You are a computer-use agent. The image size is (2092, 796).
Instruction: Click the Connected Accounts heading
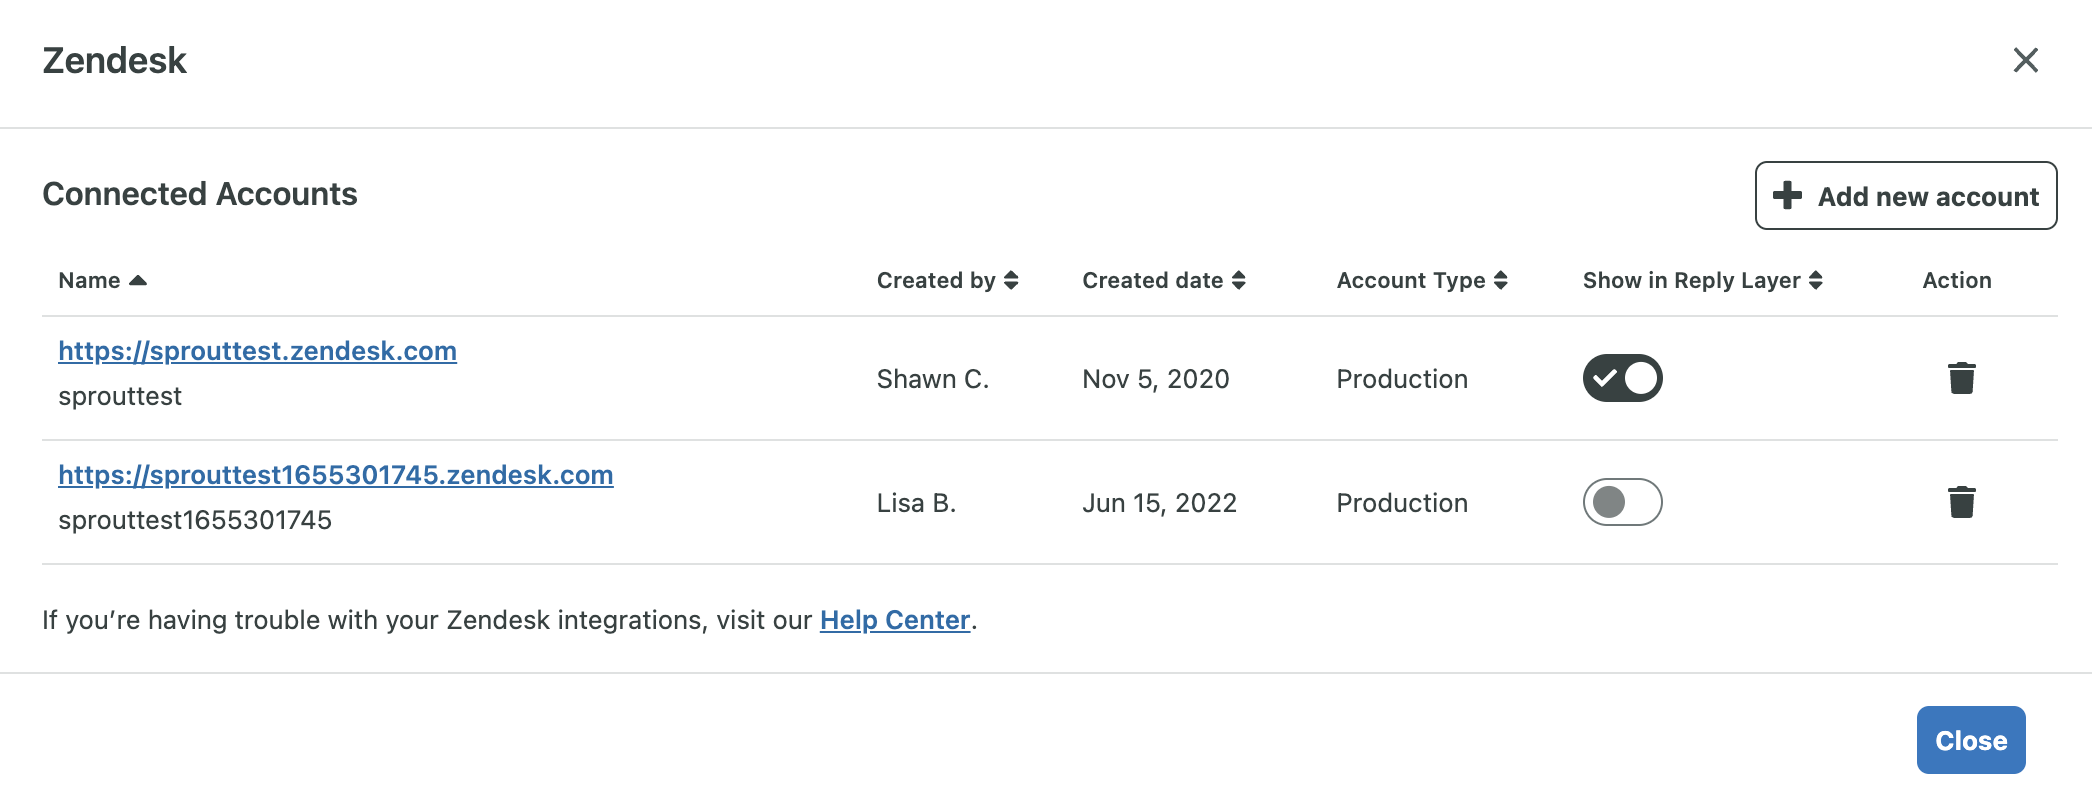pos(200,194)
